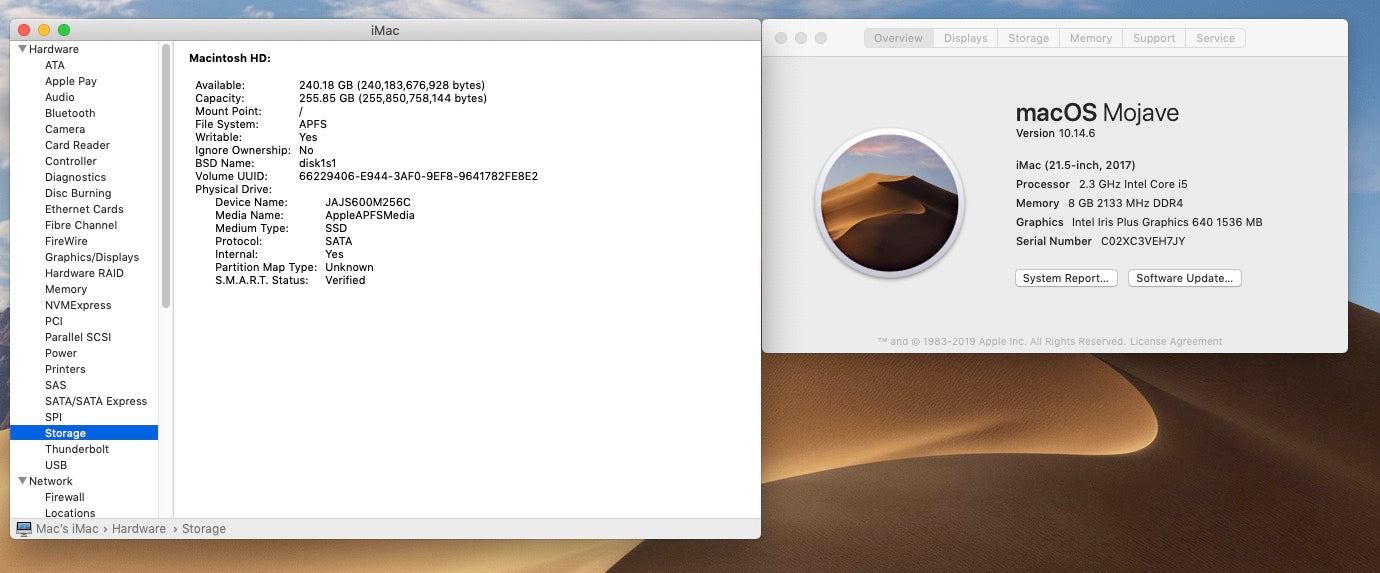This screenshot has height=573, width=1380.
Task: Select Graphics/Displays in the sidebar
Action: pos(92,257)
